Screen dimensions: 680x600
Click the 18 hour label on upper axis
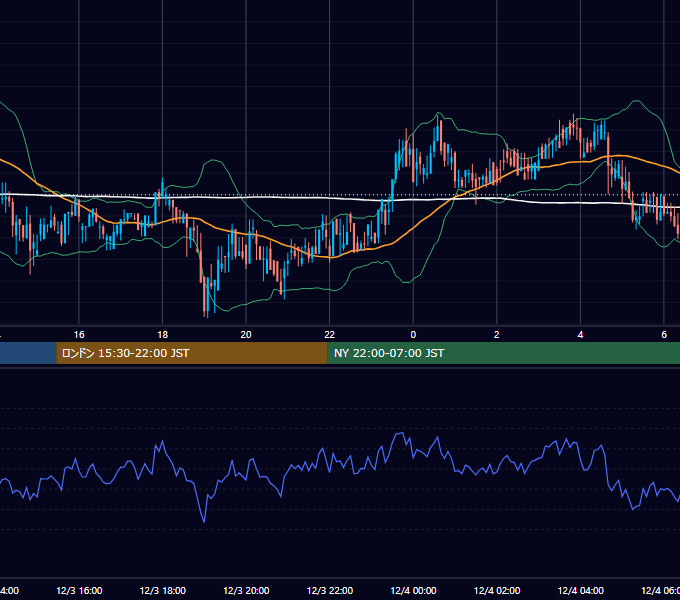tap(163, 335)
